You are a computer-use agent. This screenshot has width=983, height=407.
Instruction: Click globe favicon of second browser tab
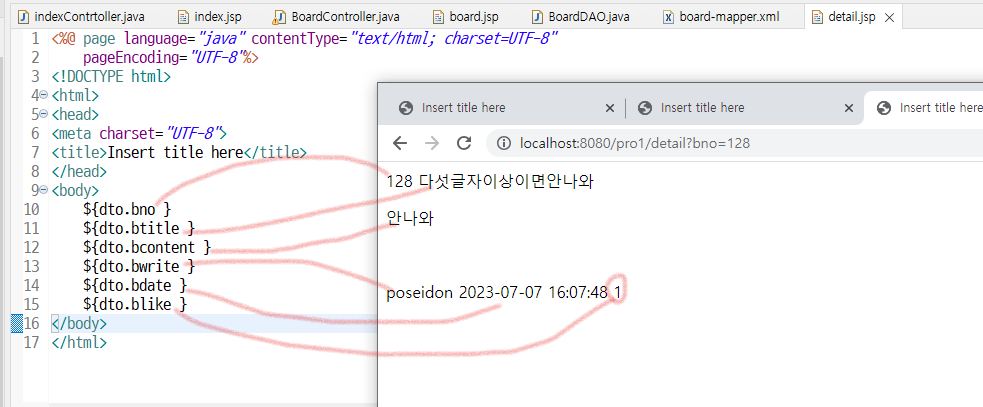tap(644, 108)
